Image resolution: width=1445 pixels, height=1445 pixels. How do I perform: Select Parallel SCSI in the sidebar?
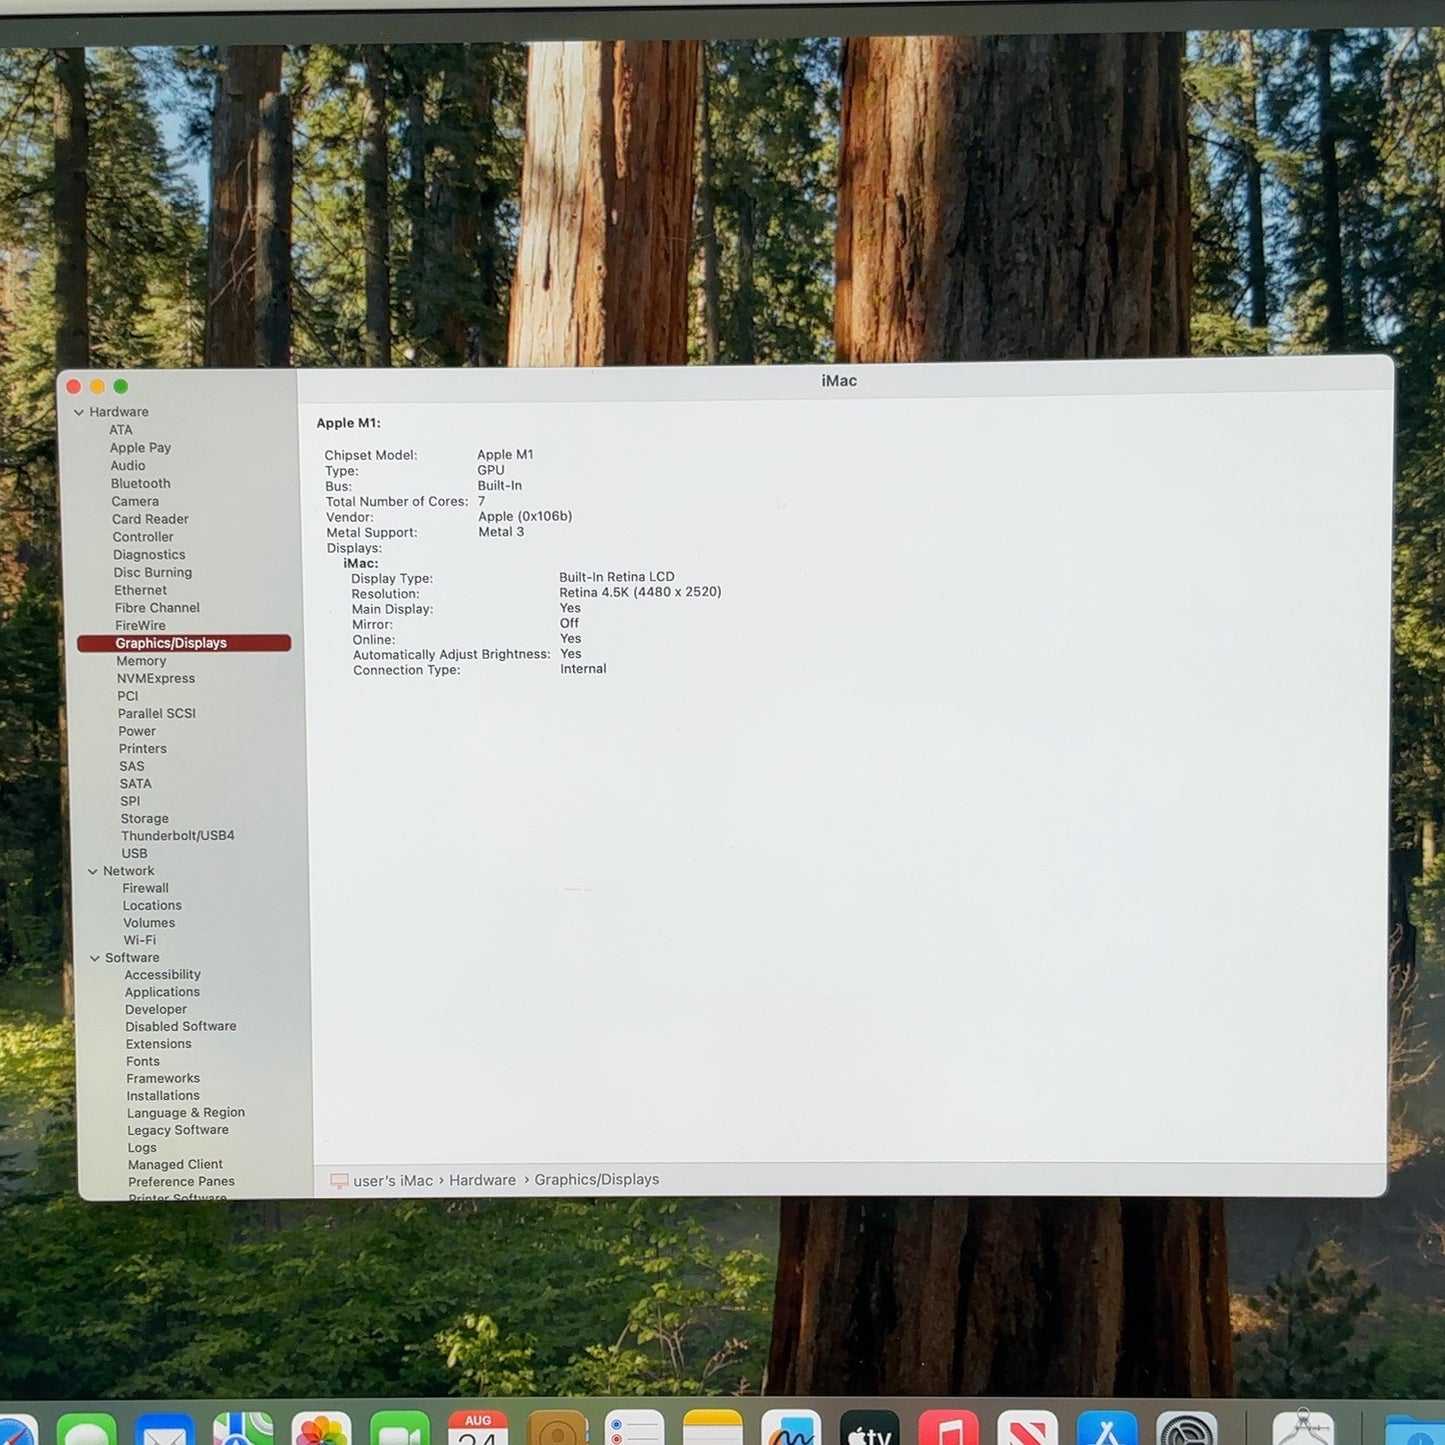tap(157, 714)
